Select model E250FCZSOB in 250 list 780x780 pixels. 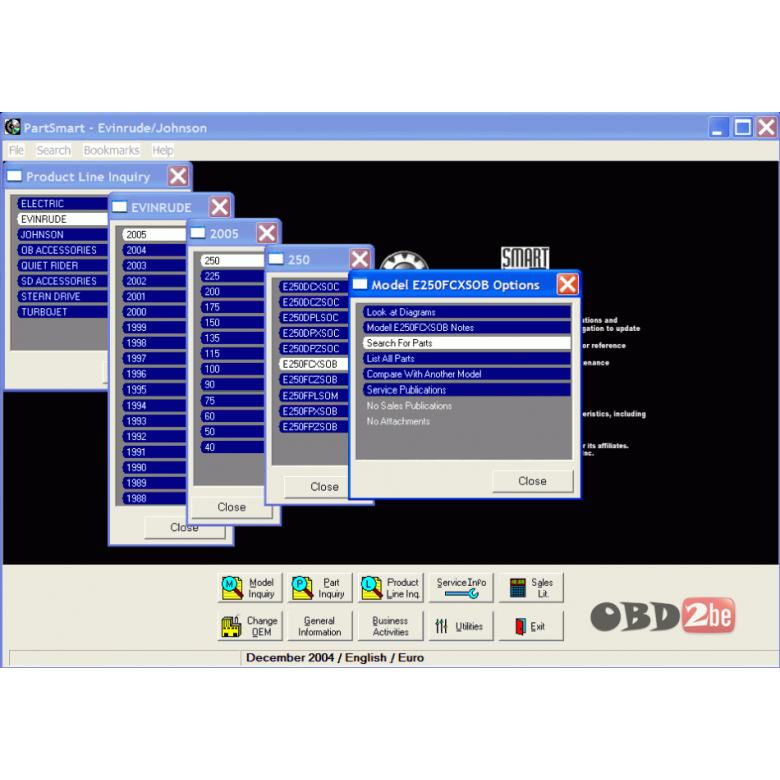tap(313, 380)
